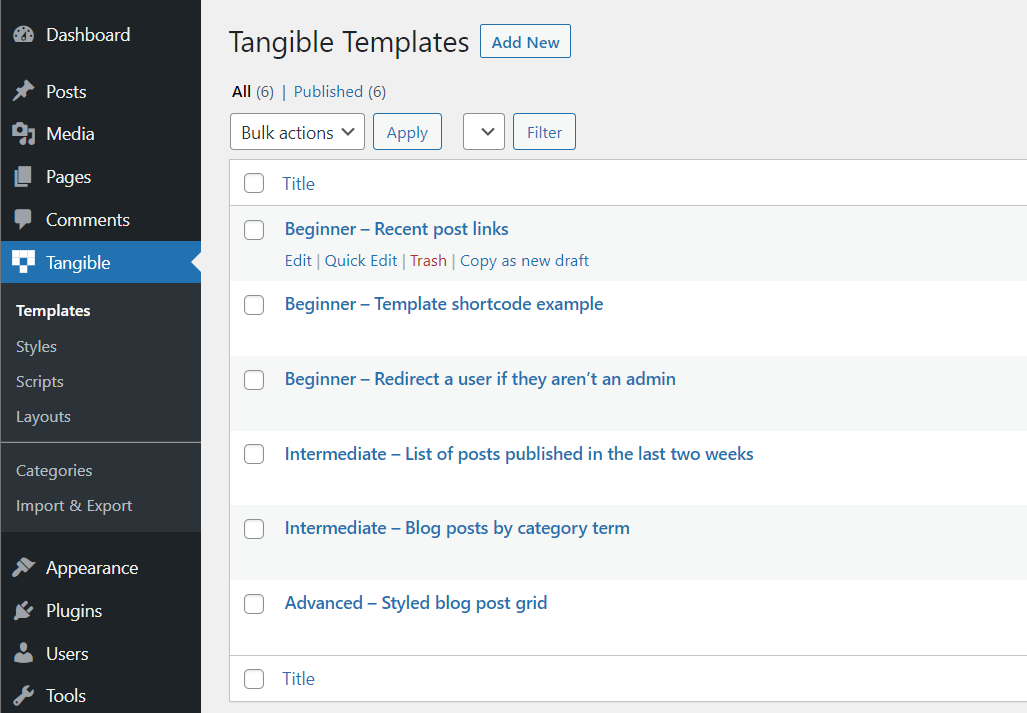Go to Import & Export submenu
The image size is (1027, 713).
(x=74, y=506)
